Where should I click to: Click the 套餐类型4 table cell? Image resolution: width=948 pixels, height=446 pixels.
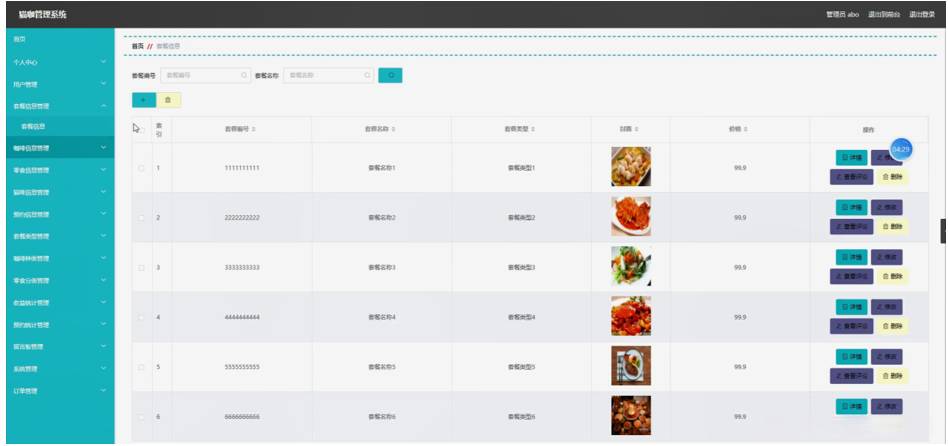521,317
